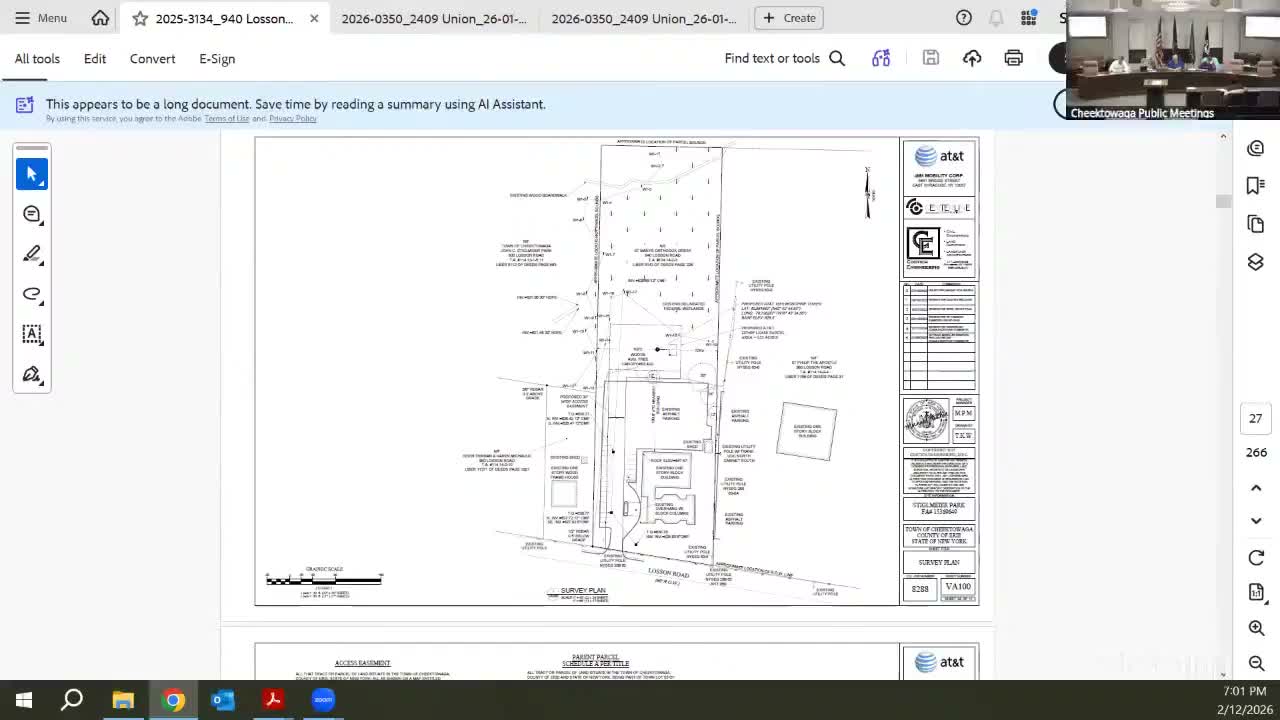Open the AI Assistant side panel icon
The width and height of the screenshot is (1280, 720).
click(1256, 149)
